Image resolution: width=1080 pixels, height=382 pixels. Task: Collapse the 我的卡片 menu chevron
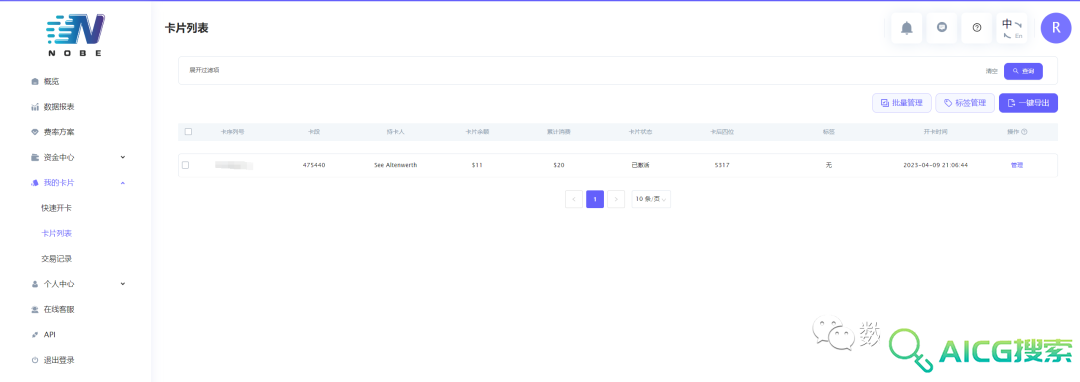pos(123,182)
